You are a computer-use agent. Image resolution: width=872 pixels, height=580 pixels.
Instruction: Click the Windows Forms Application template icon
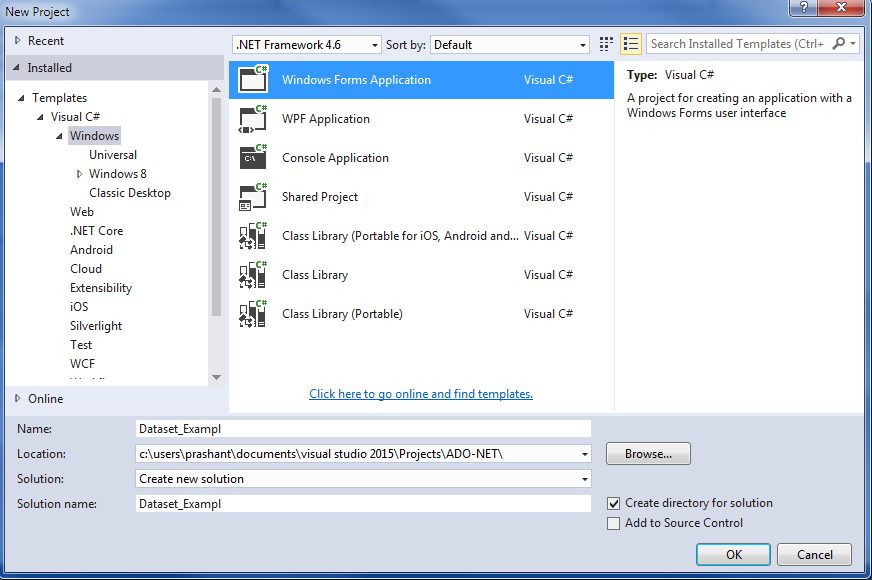coord(254,80)
